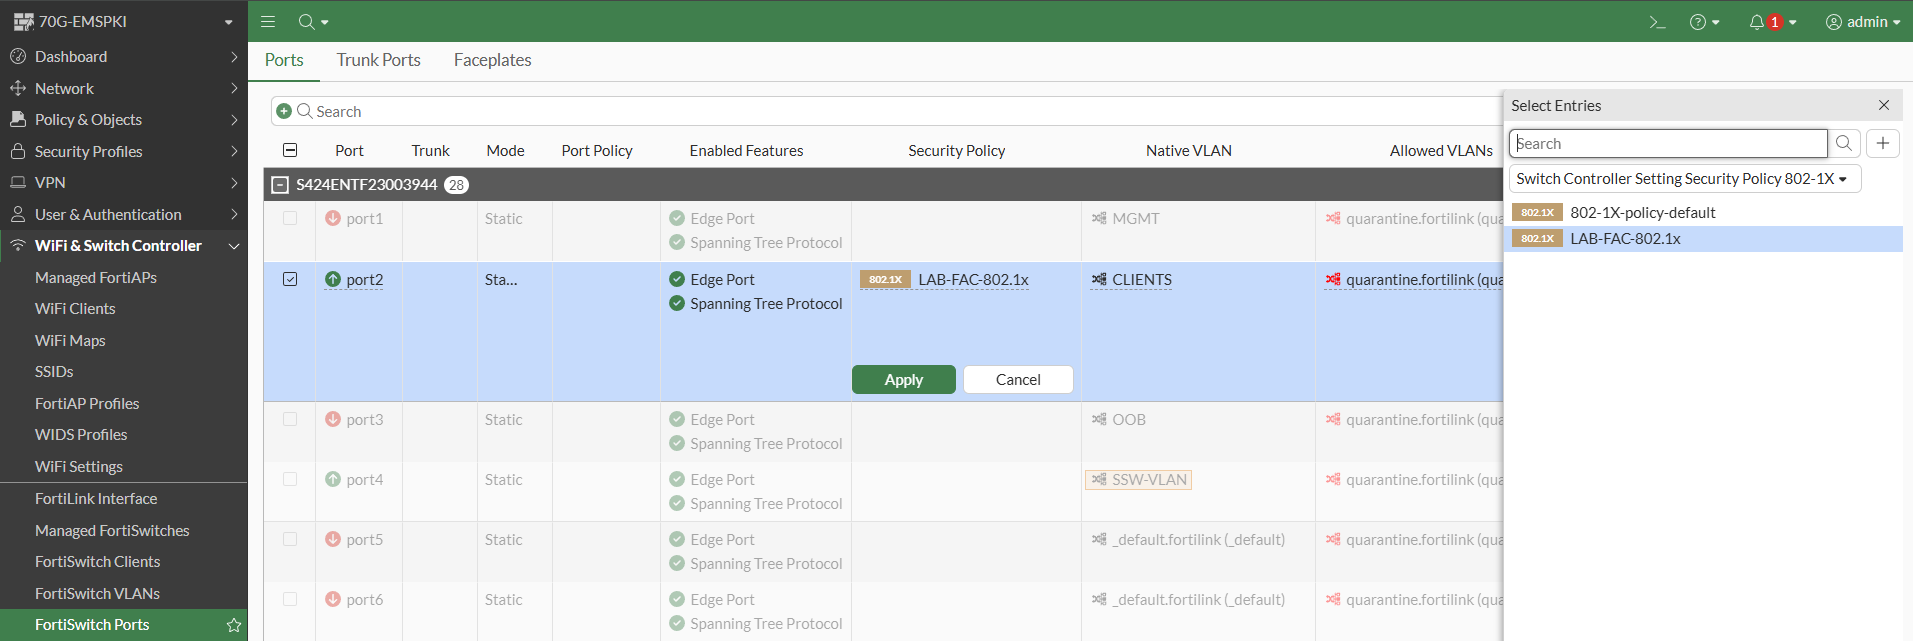Switch to the Ports tab
Viewport: 1913px width, 641px height.
point(284,60)
